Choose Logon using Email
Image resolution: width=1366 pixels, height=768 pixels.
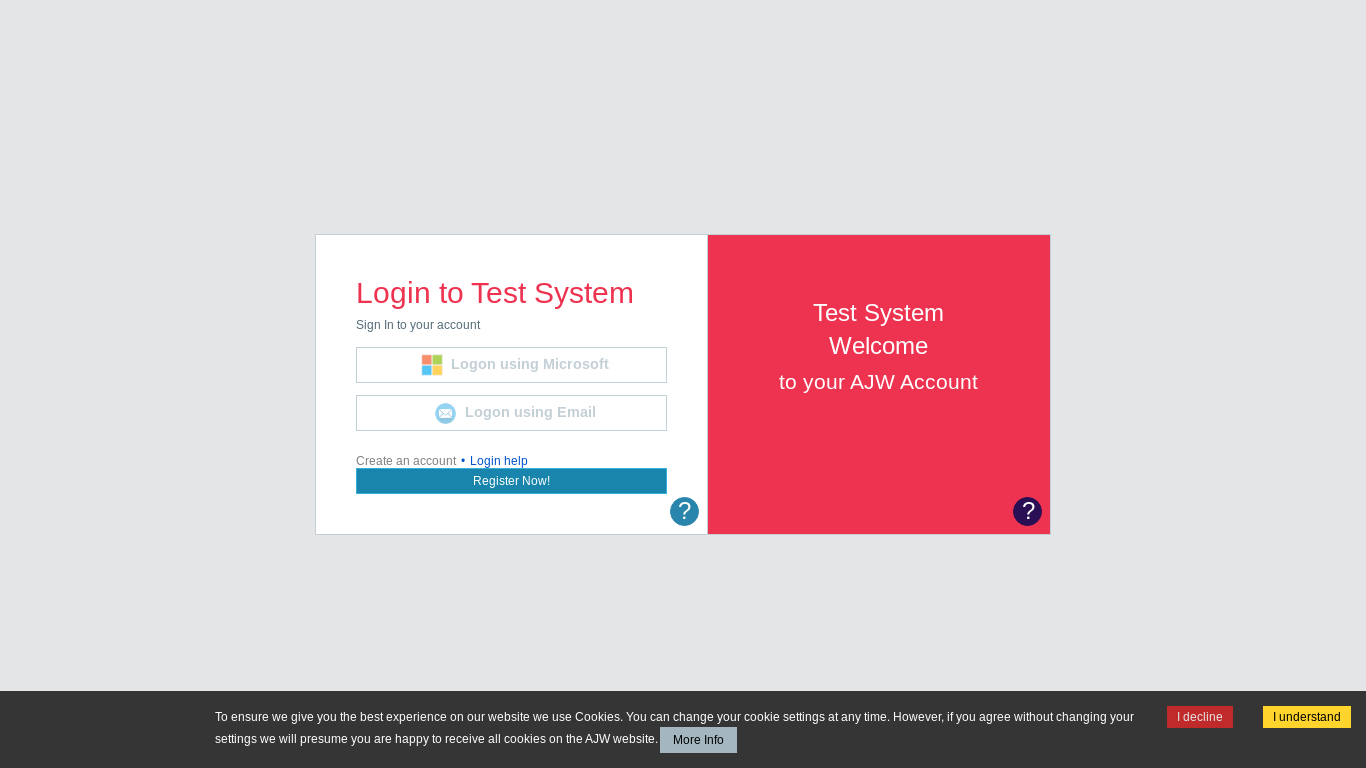pyautogui.click(x=511, y=413)
